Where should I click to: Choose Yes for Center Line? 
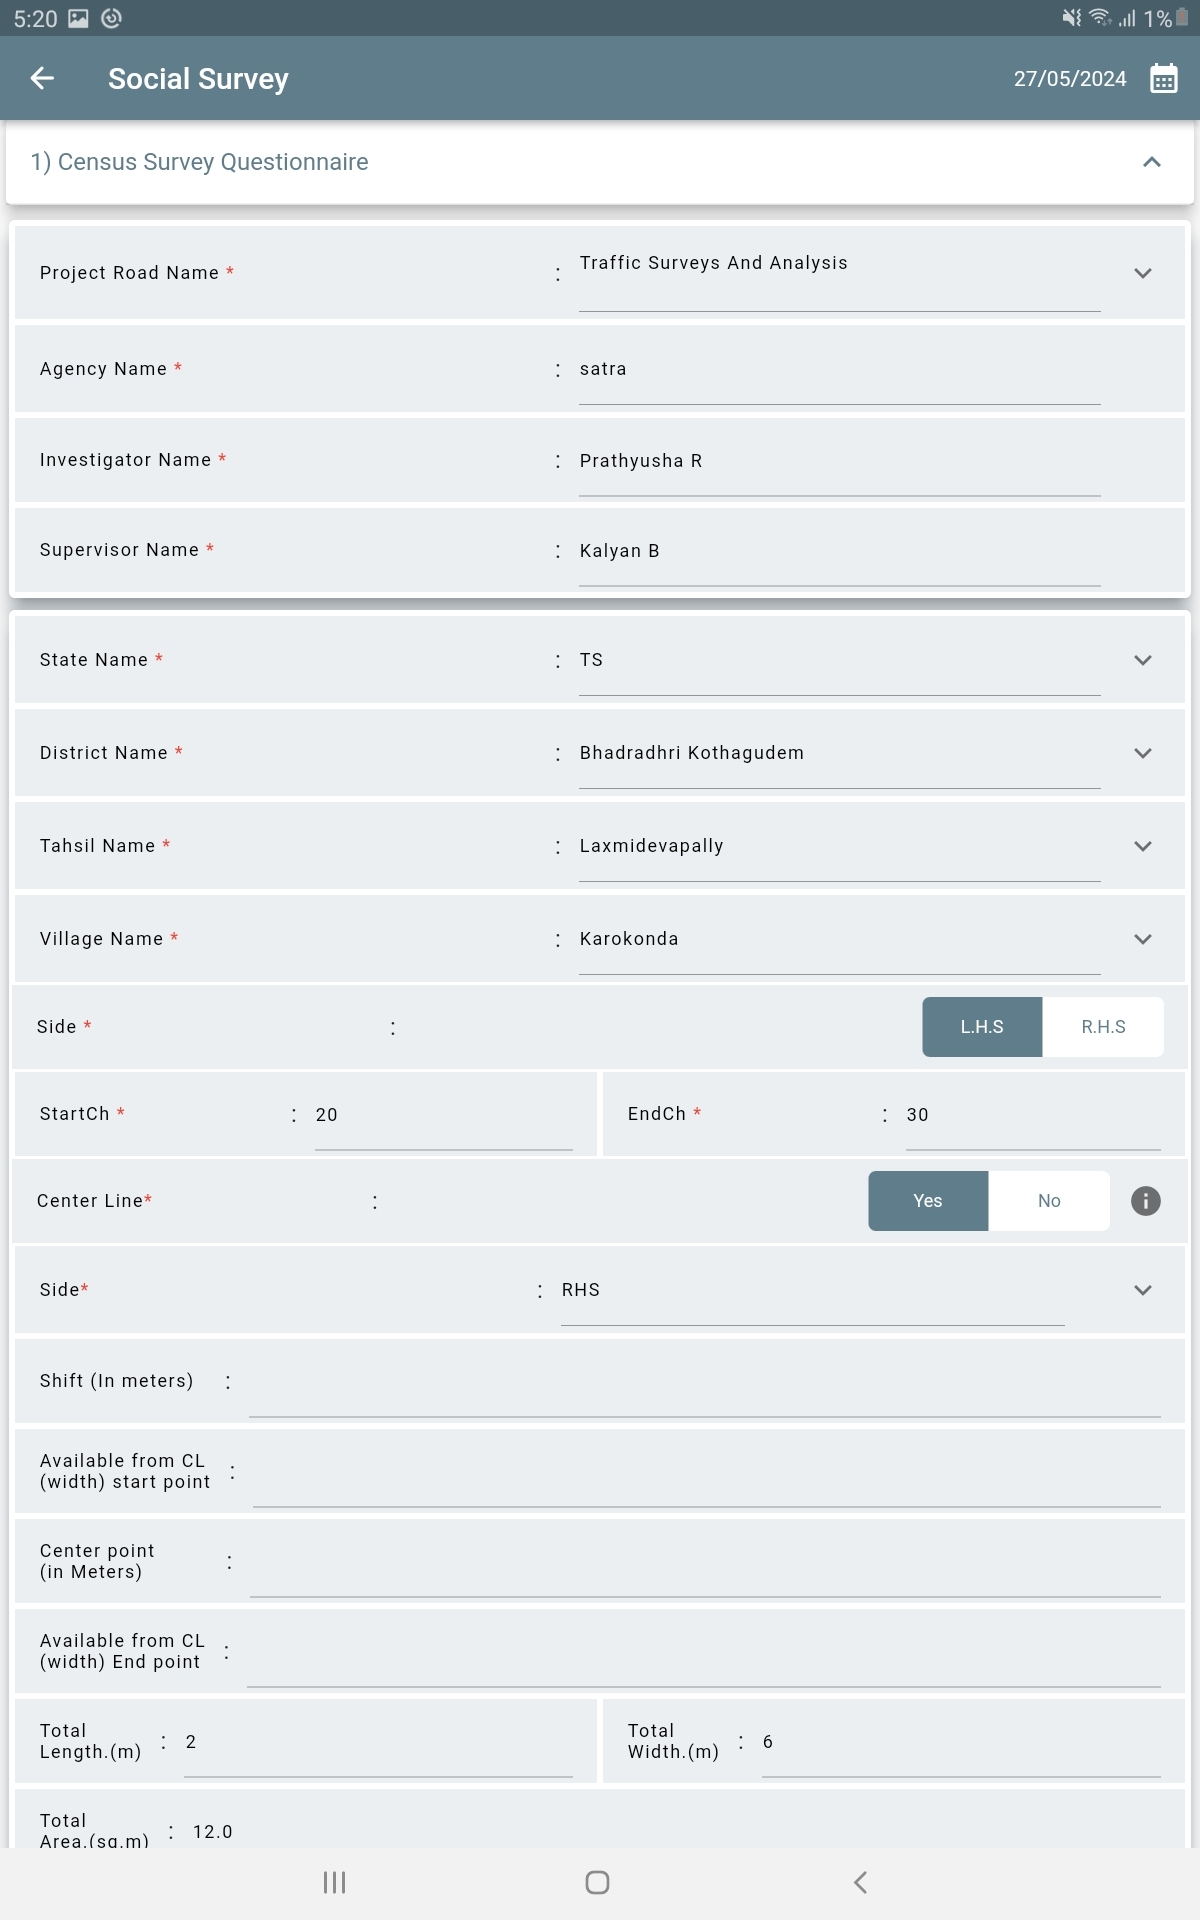click(928, 1201)
